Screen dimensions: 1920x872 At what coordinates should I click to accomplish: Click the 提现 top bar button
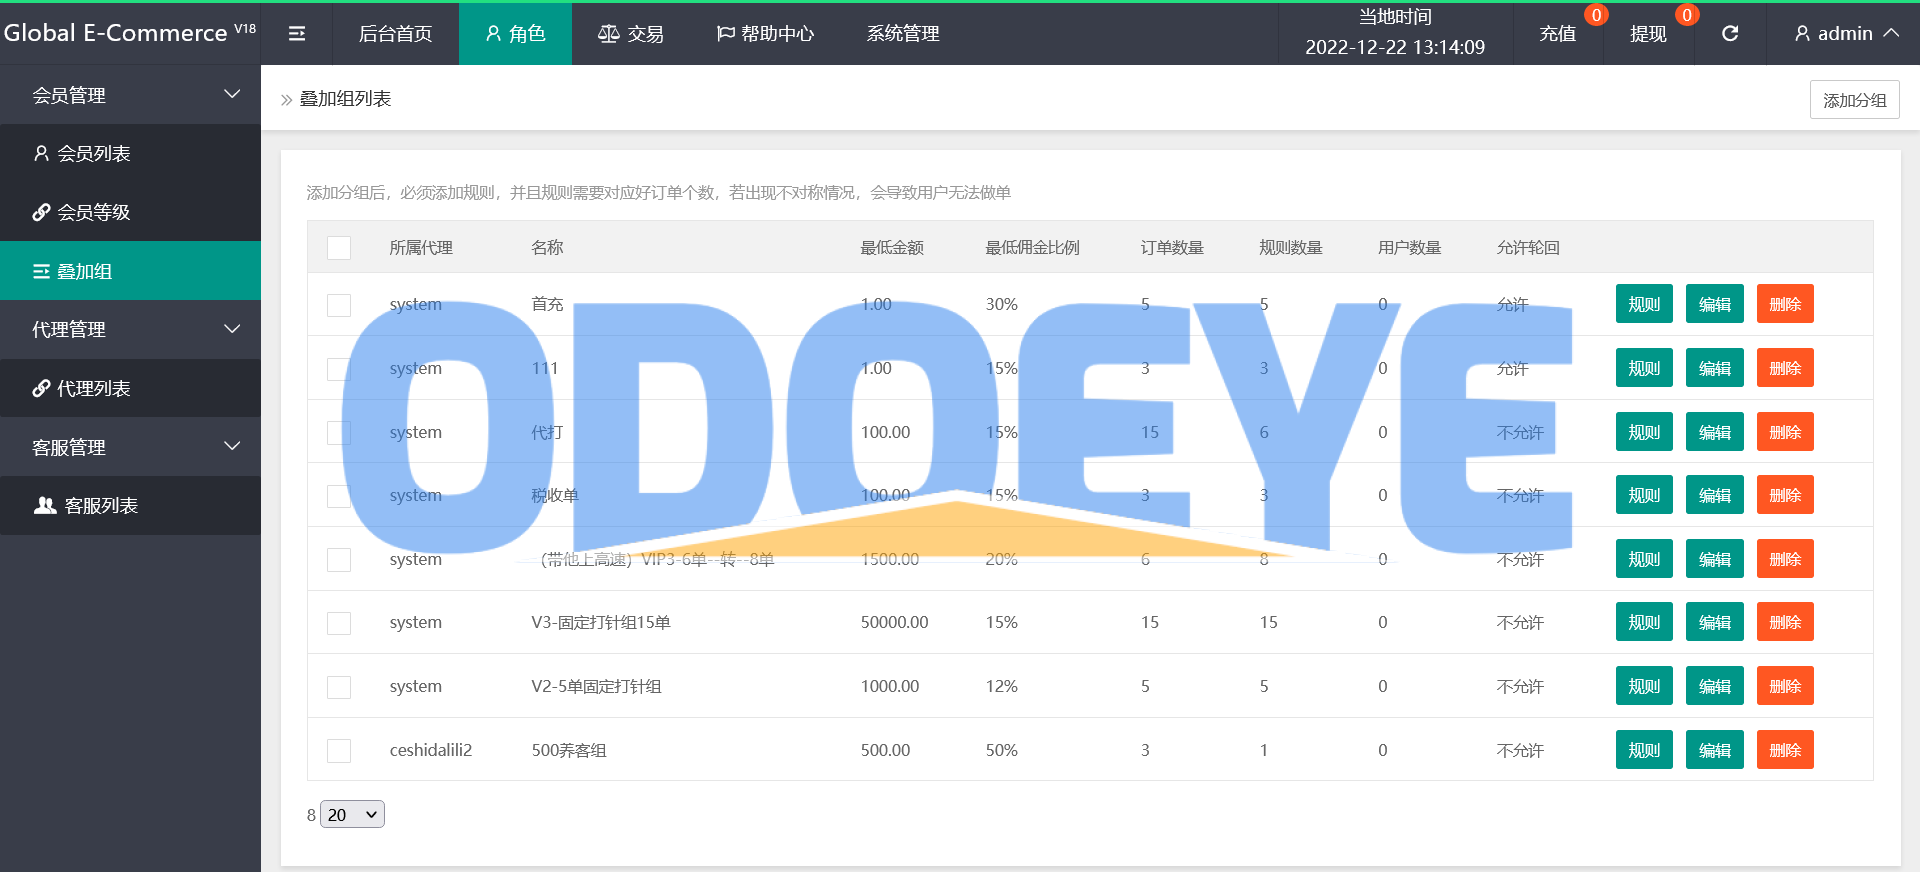click(1648, 34)
